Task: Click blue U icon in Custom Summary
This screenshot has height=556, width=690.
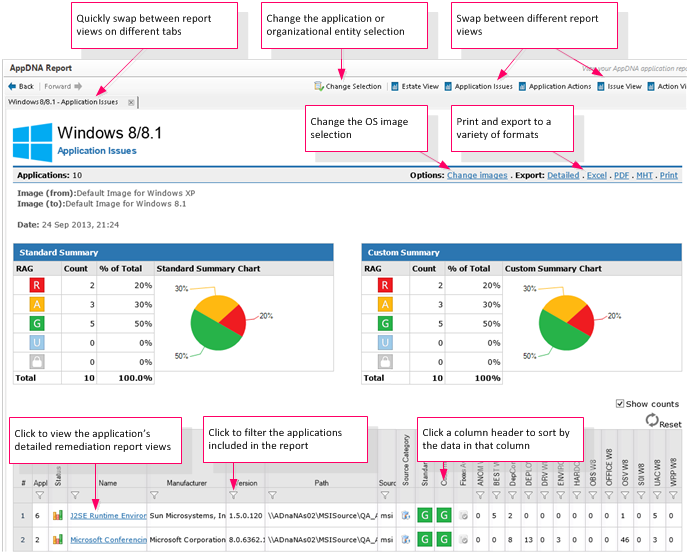Action: click(x=385, y=342)
